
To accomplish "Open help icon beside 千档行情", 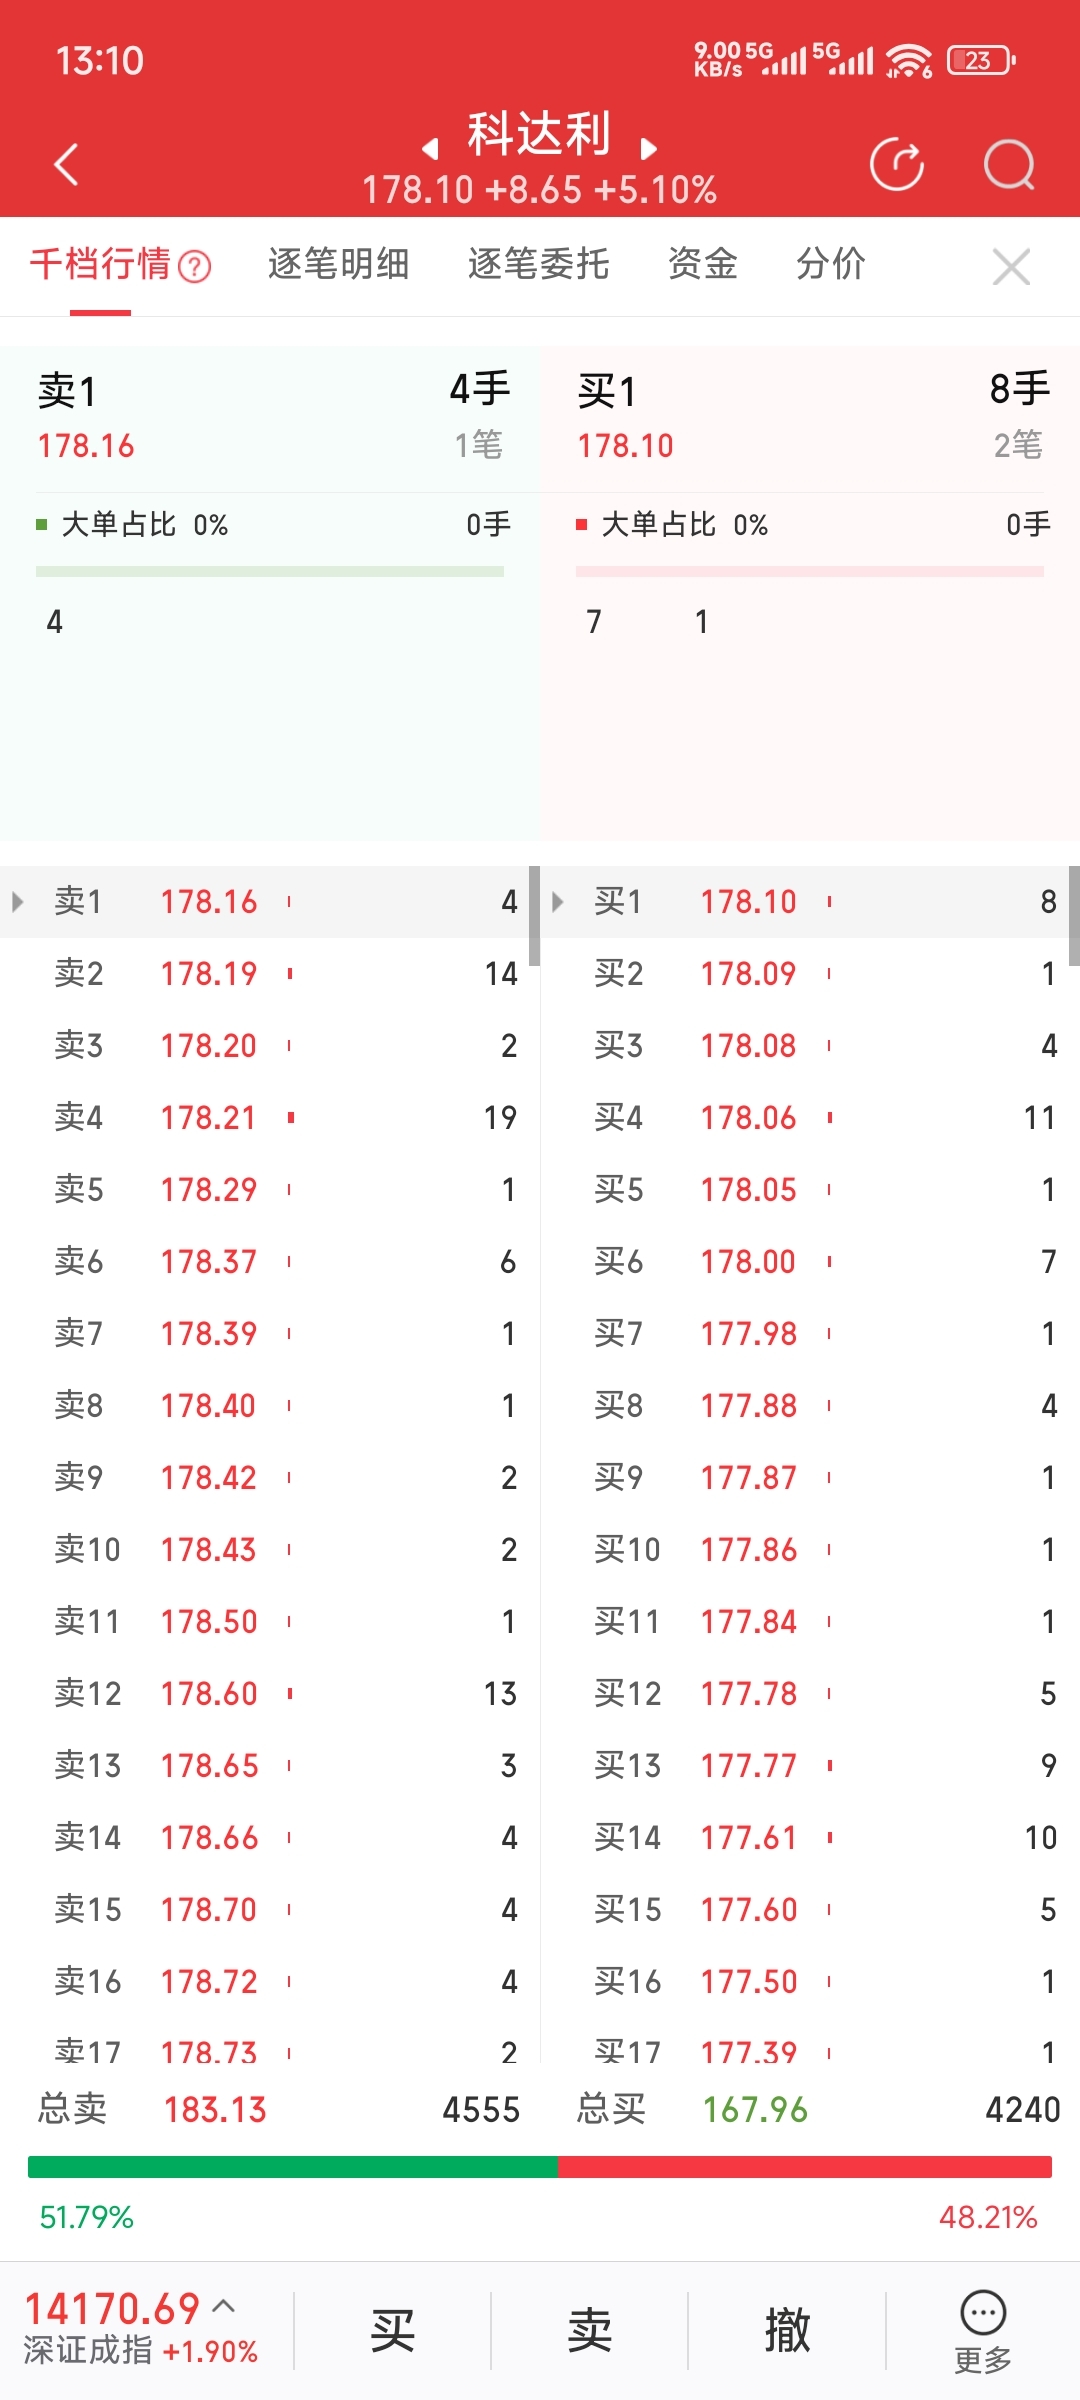I will [194, 266].
